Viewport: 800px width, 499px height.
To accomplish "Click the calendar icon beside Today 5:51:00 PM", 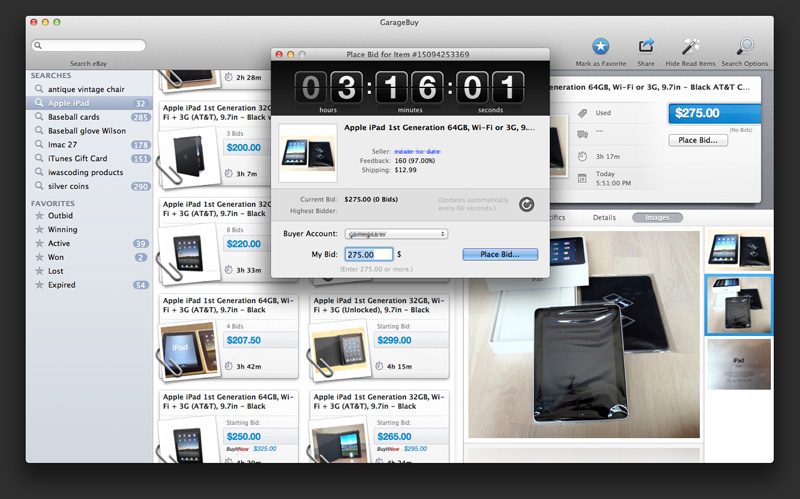I will coord(582,178).
